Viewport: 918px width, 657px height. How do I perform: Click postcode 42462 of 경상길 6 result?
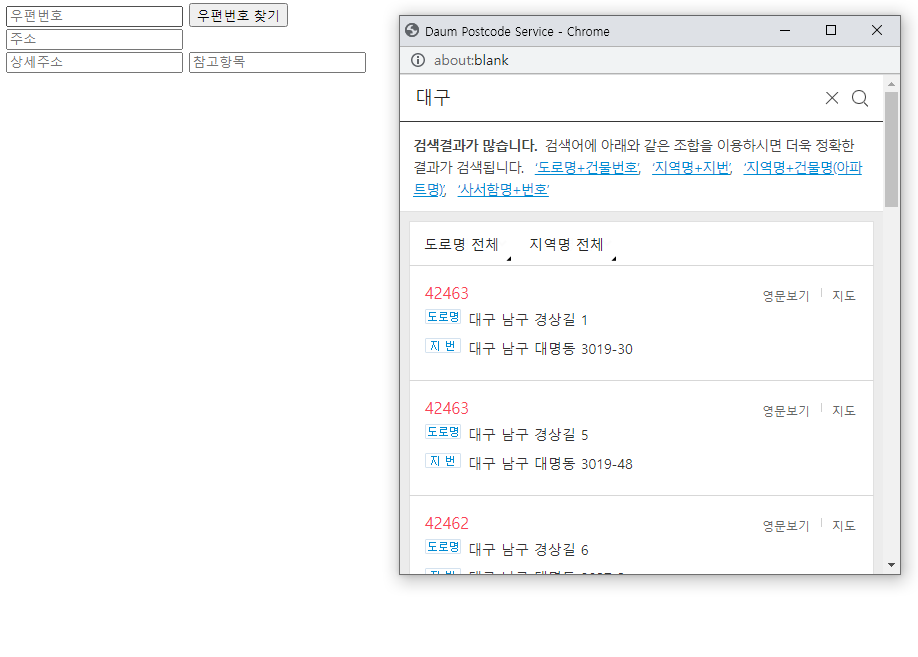coord(447,523)
